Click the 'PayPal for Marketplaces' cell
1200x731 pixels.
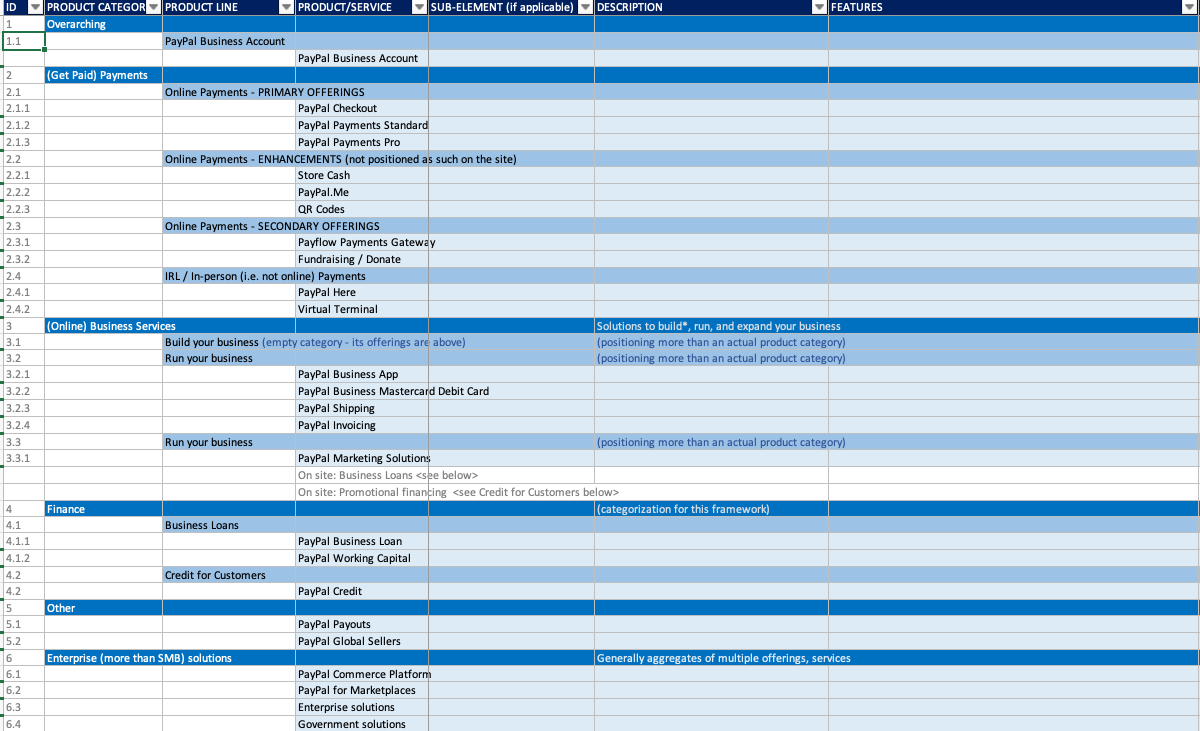tap(362, 690)
